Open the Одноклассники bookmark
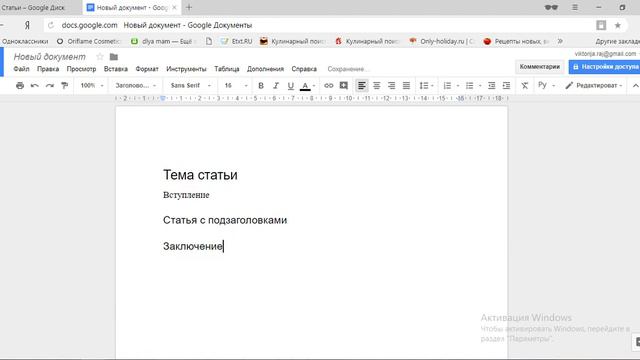The image size is (640, 360). point(24,41)
